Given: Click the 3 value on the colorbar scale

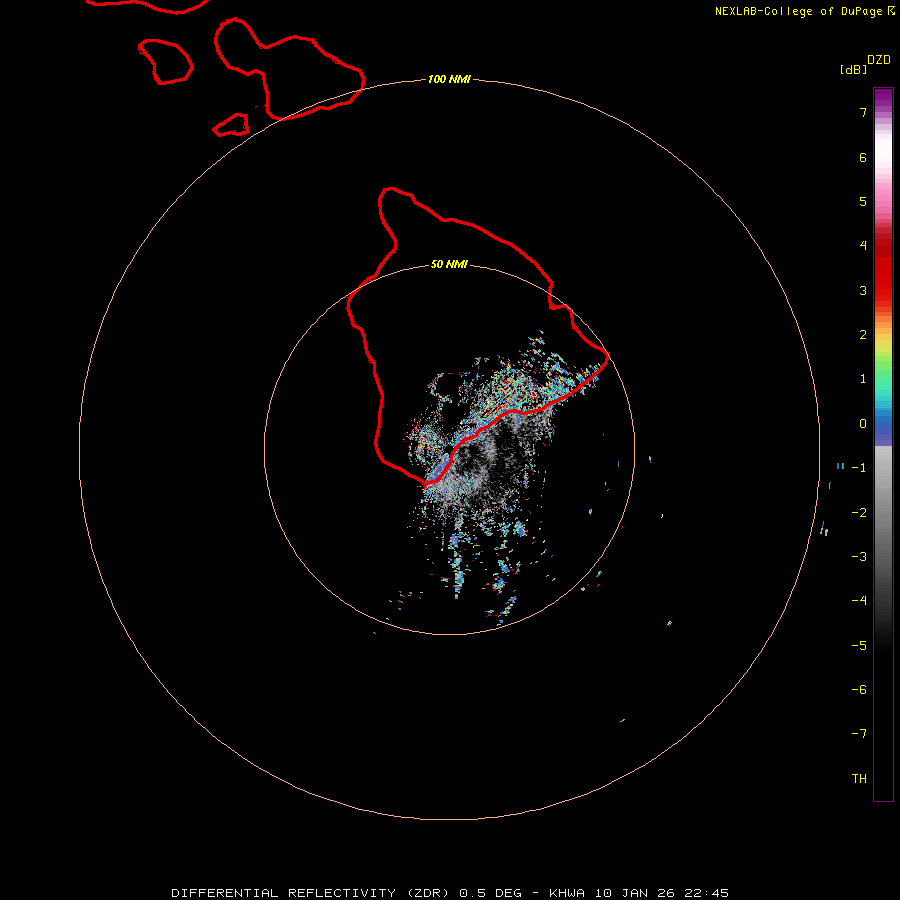Looking at the screenshot, I should pos(863,290).
